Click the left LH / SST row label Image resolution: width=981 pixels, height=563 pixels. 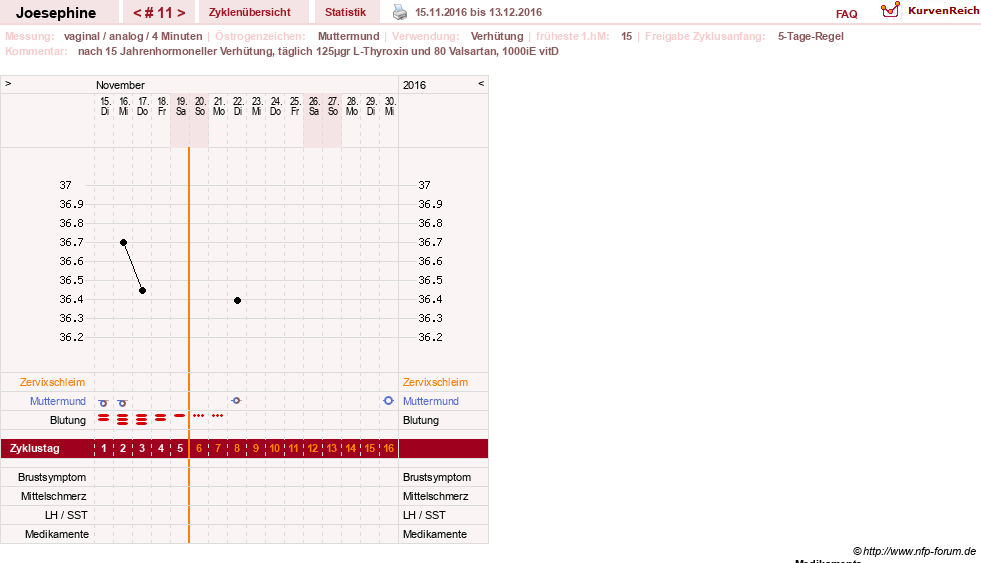66,515
